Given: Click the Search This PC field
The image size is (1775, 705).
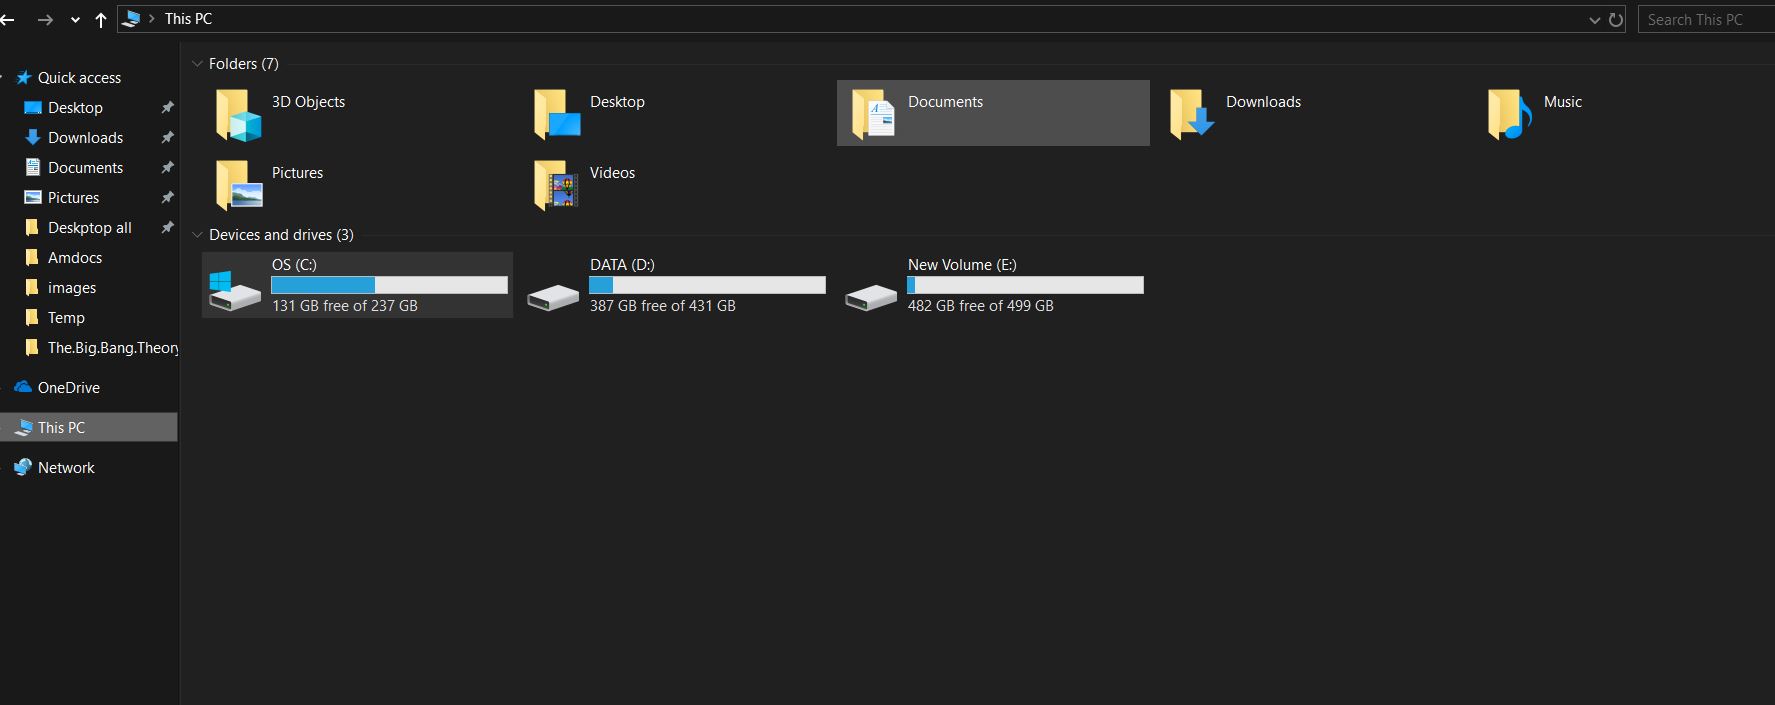Looking at the screenshot, I should pos(1706,19).
